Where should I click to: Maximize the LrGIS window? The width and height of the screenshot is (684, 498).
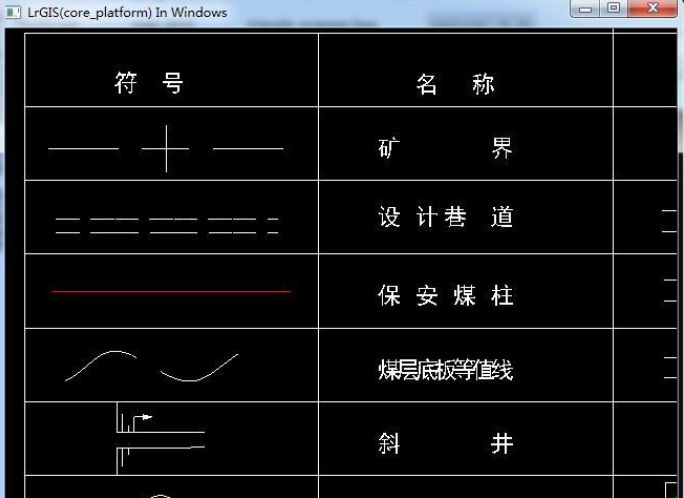pyautogui.click(x=615, y=9)
